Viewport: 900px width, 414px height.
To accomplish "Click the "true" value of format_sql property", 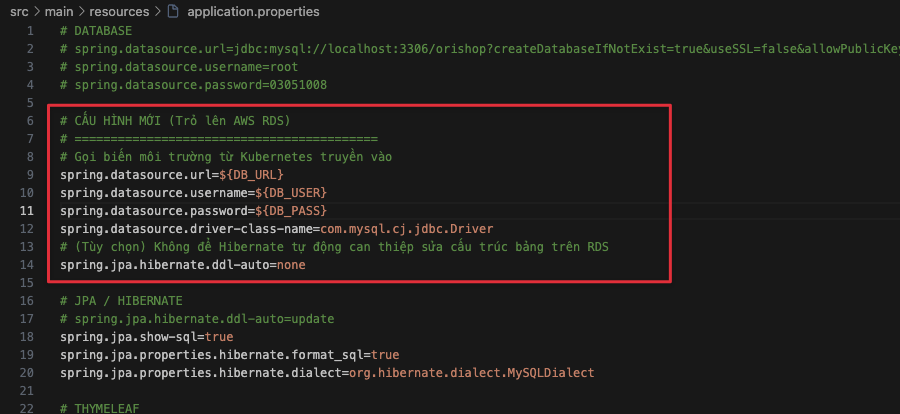I will (385, 355).
